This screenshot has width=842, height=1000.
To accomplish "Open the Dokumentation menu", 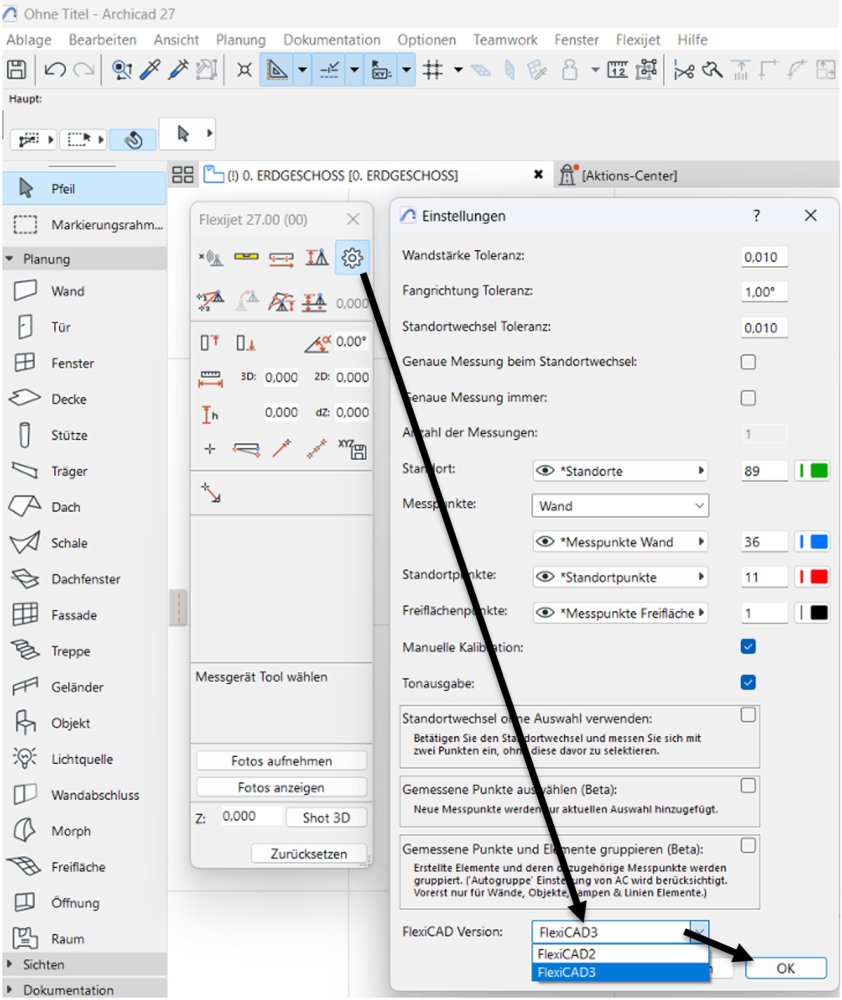I will click(x=332, y=40).
